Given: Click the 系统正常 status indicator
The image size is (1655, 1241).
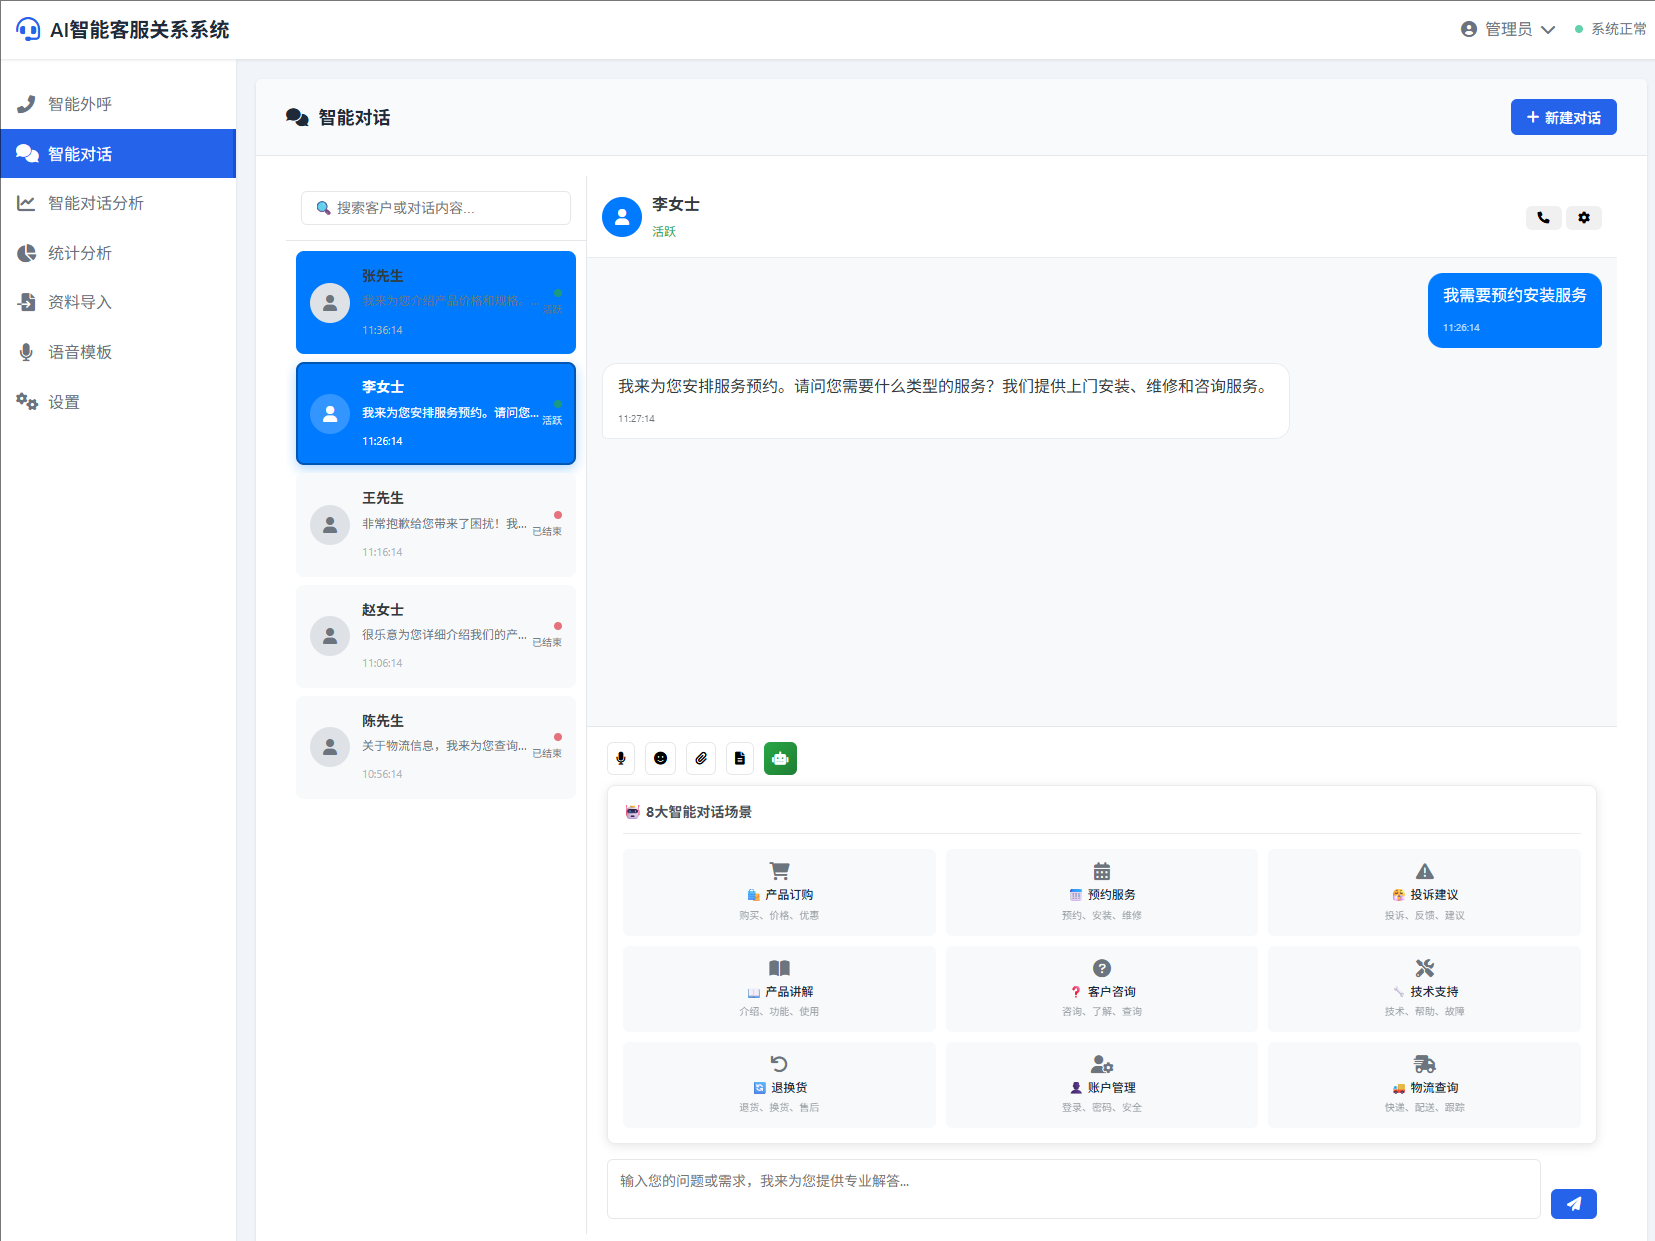Looking at the screenshot, I should click(x=1610, y=29).
